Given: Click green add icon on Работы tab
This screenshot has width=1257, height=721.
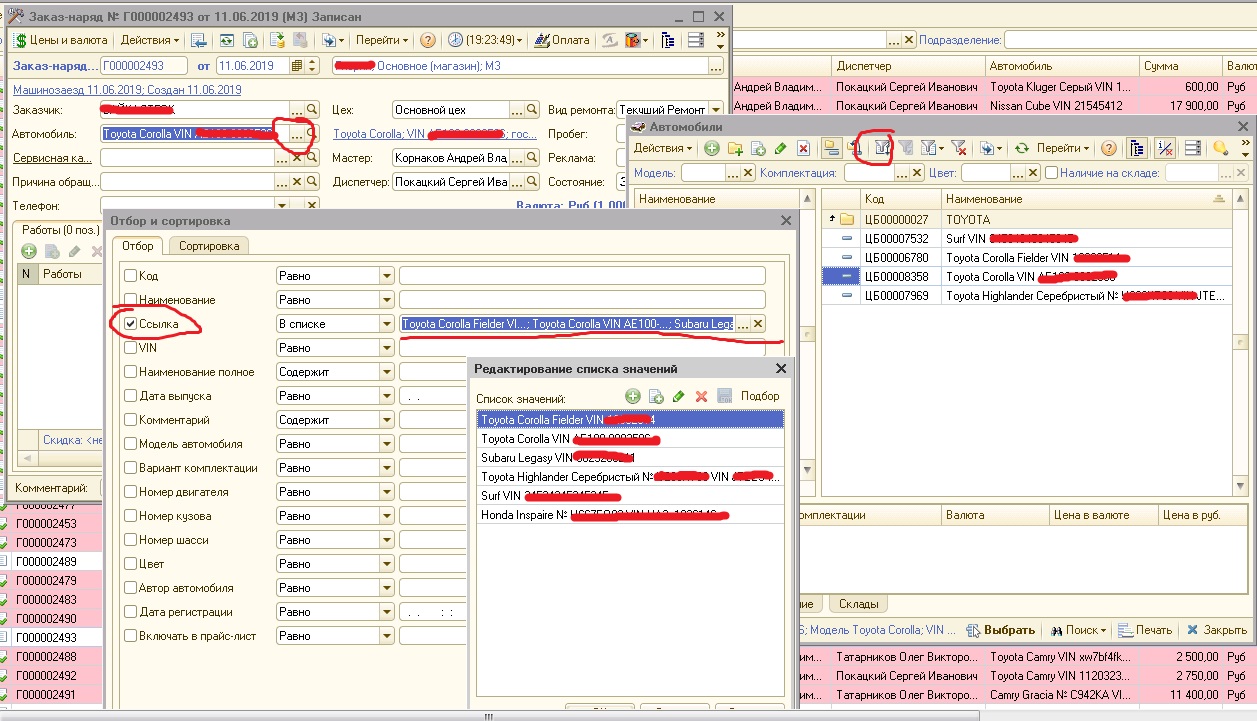Looking at the screenshot, I should [x=29, y=251].
